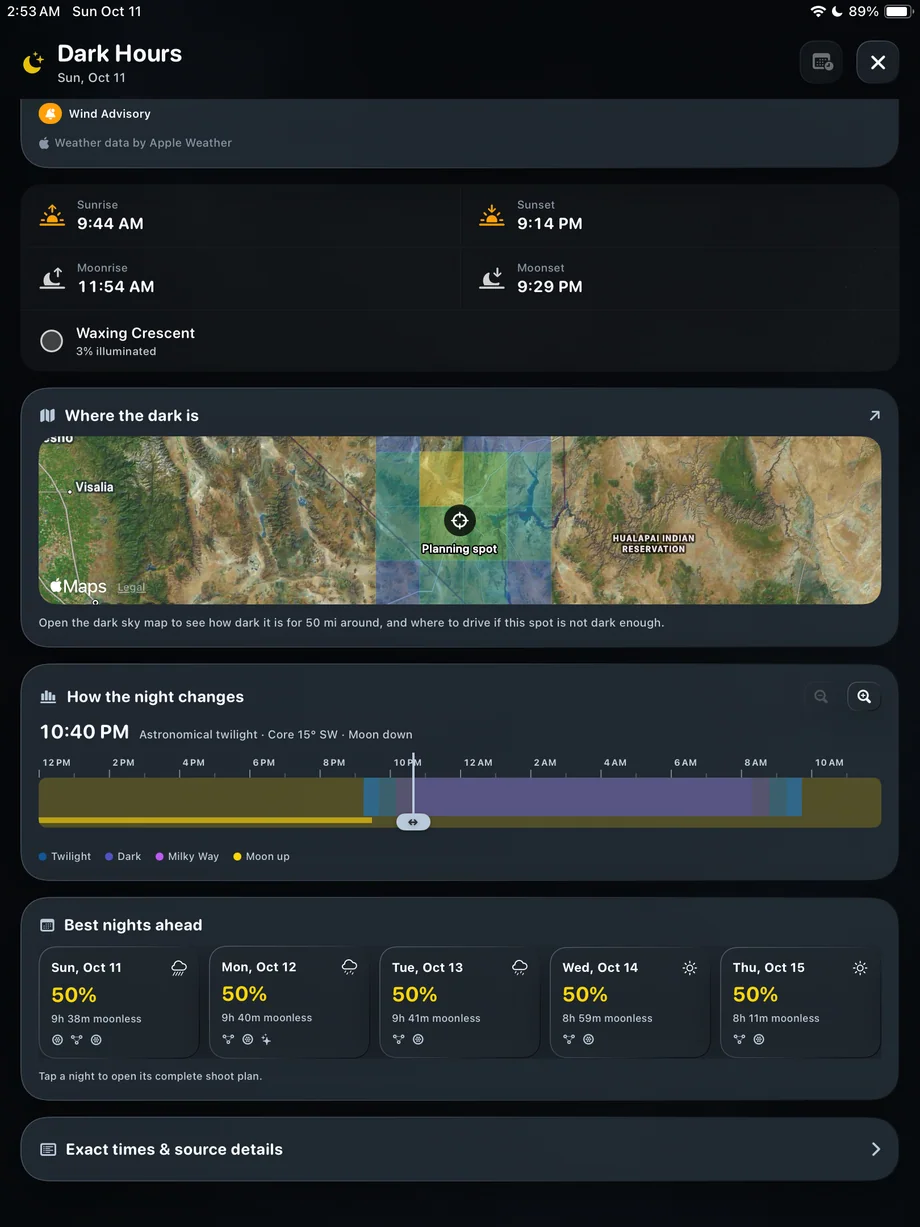Select the 9:29 PM moonset time
This screenshot has height=1227, width=920.
[x=549, y=287]
